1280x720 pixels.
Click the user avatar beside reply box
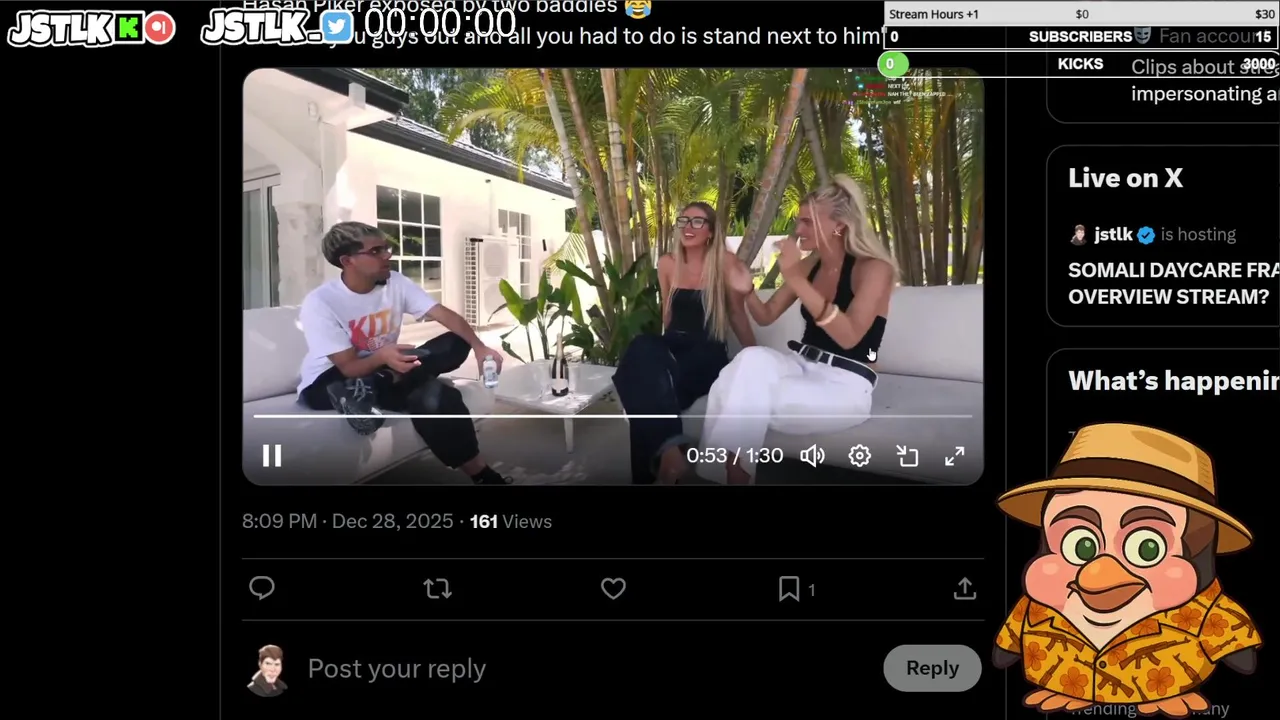click(x=268, y=669)
